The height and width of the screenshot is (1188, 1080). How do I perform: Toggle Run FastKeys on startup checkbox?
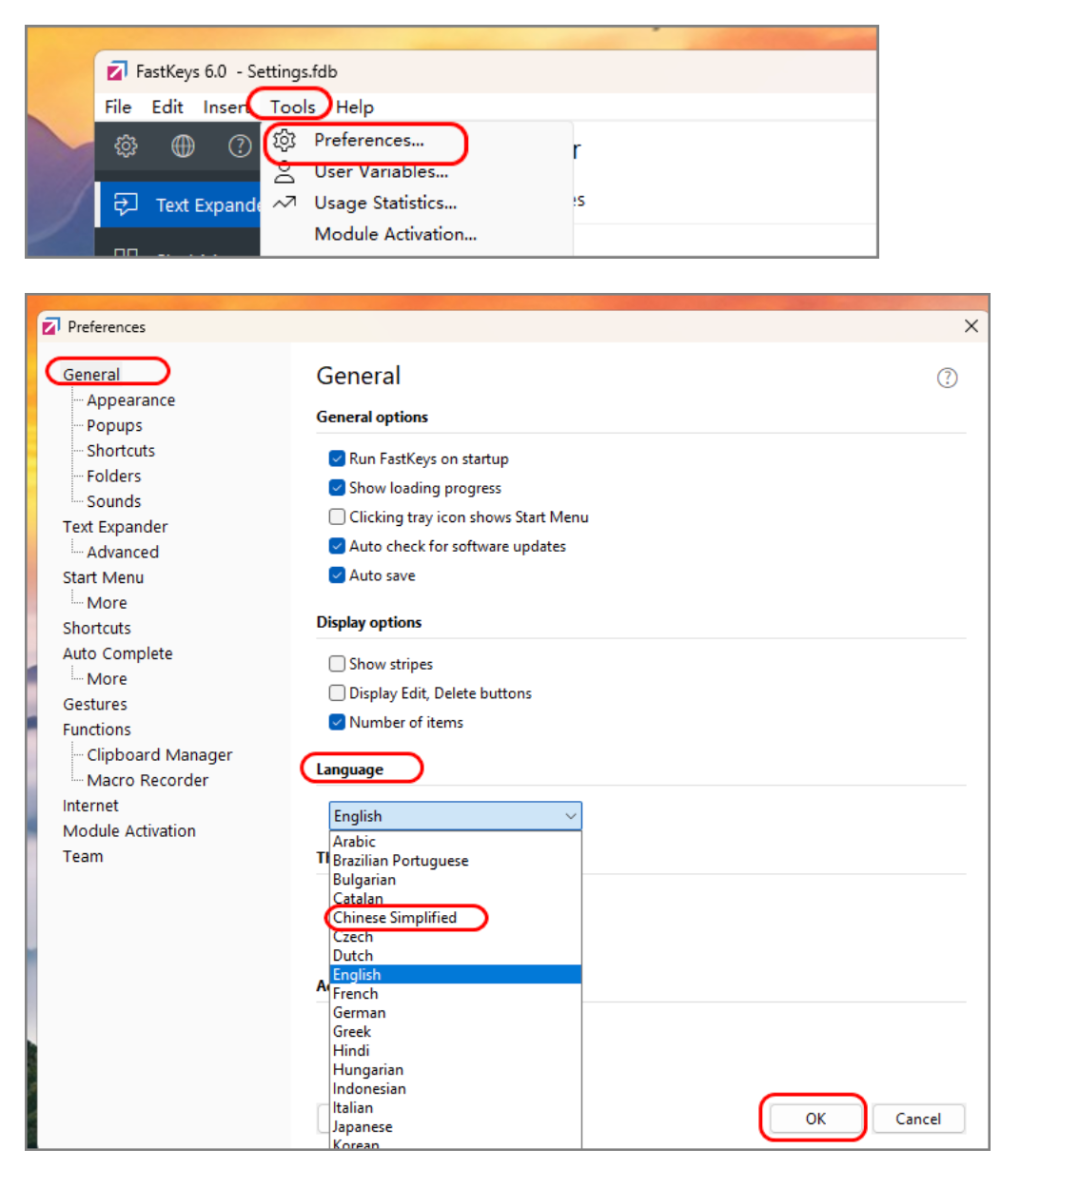[337, 458]
